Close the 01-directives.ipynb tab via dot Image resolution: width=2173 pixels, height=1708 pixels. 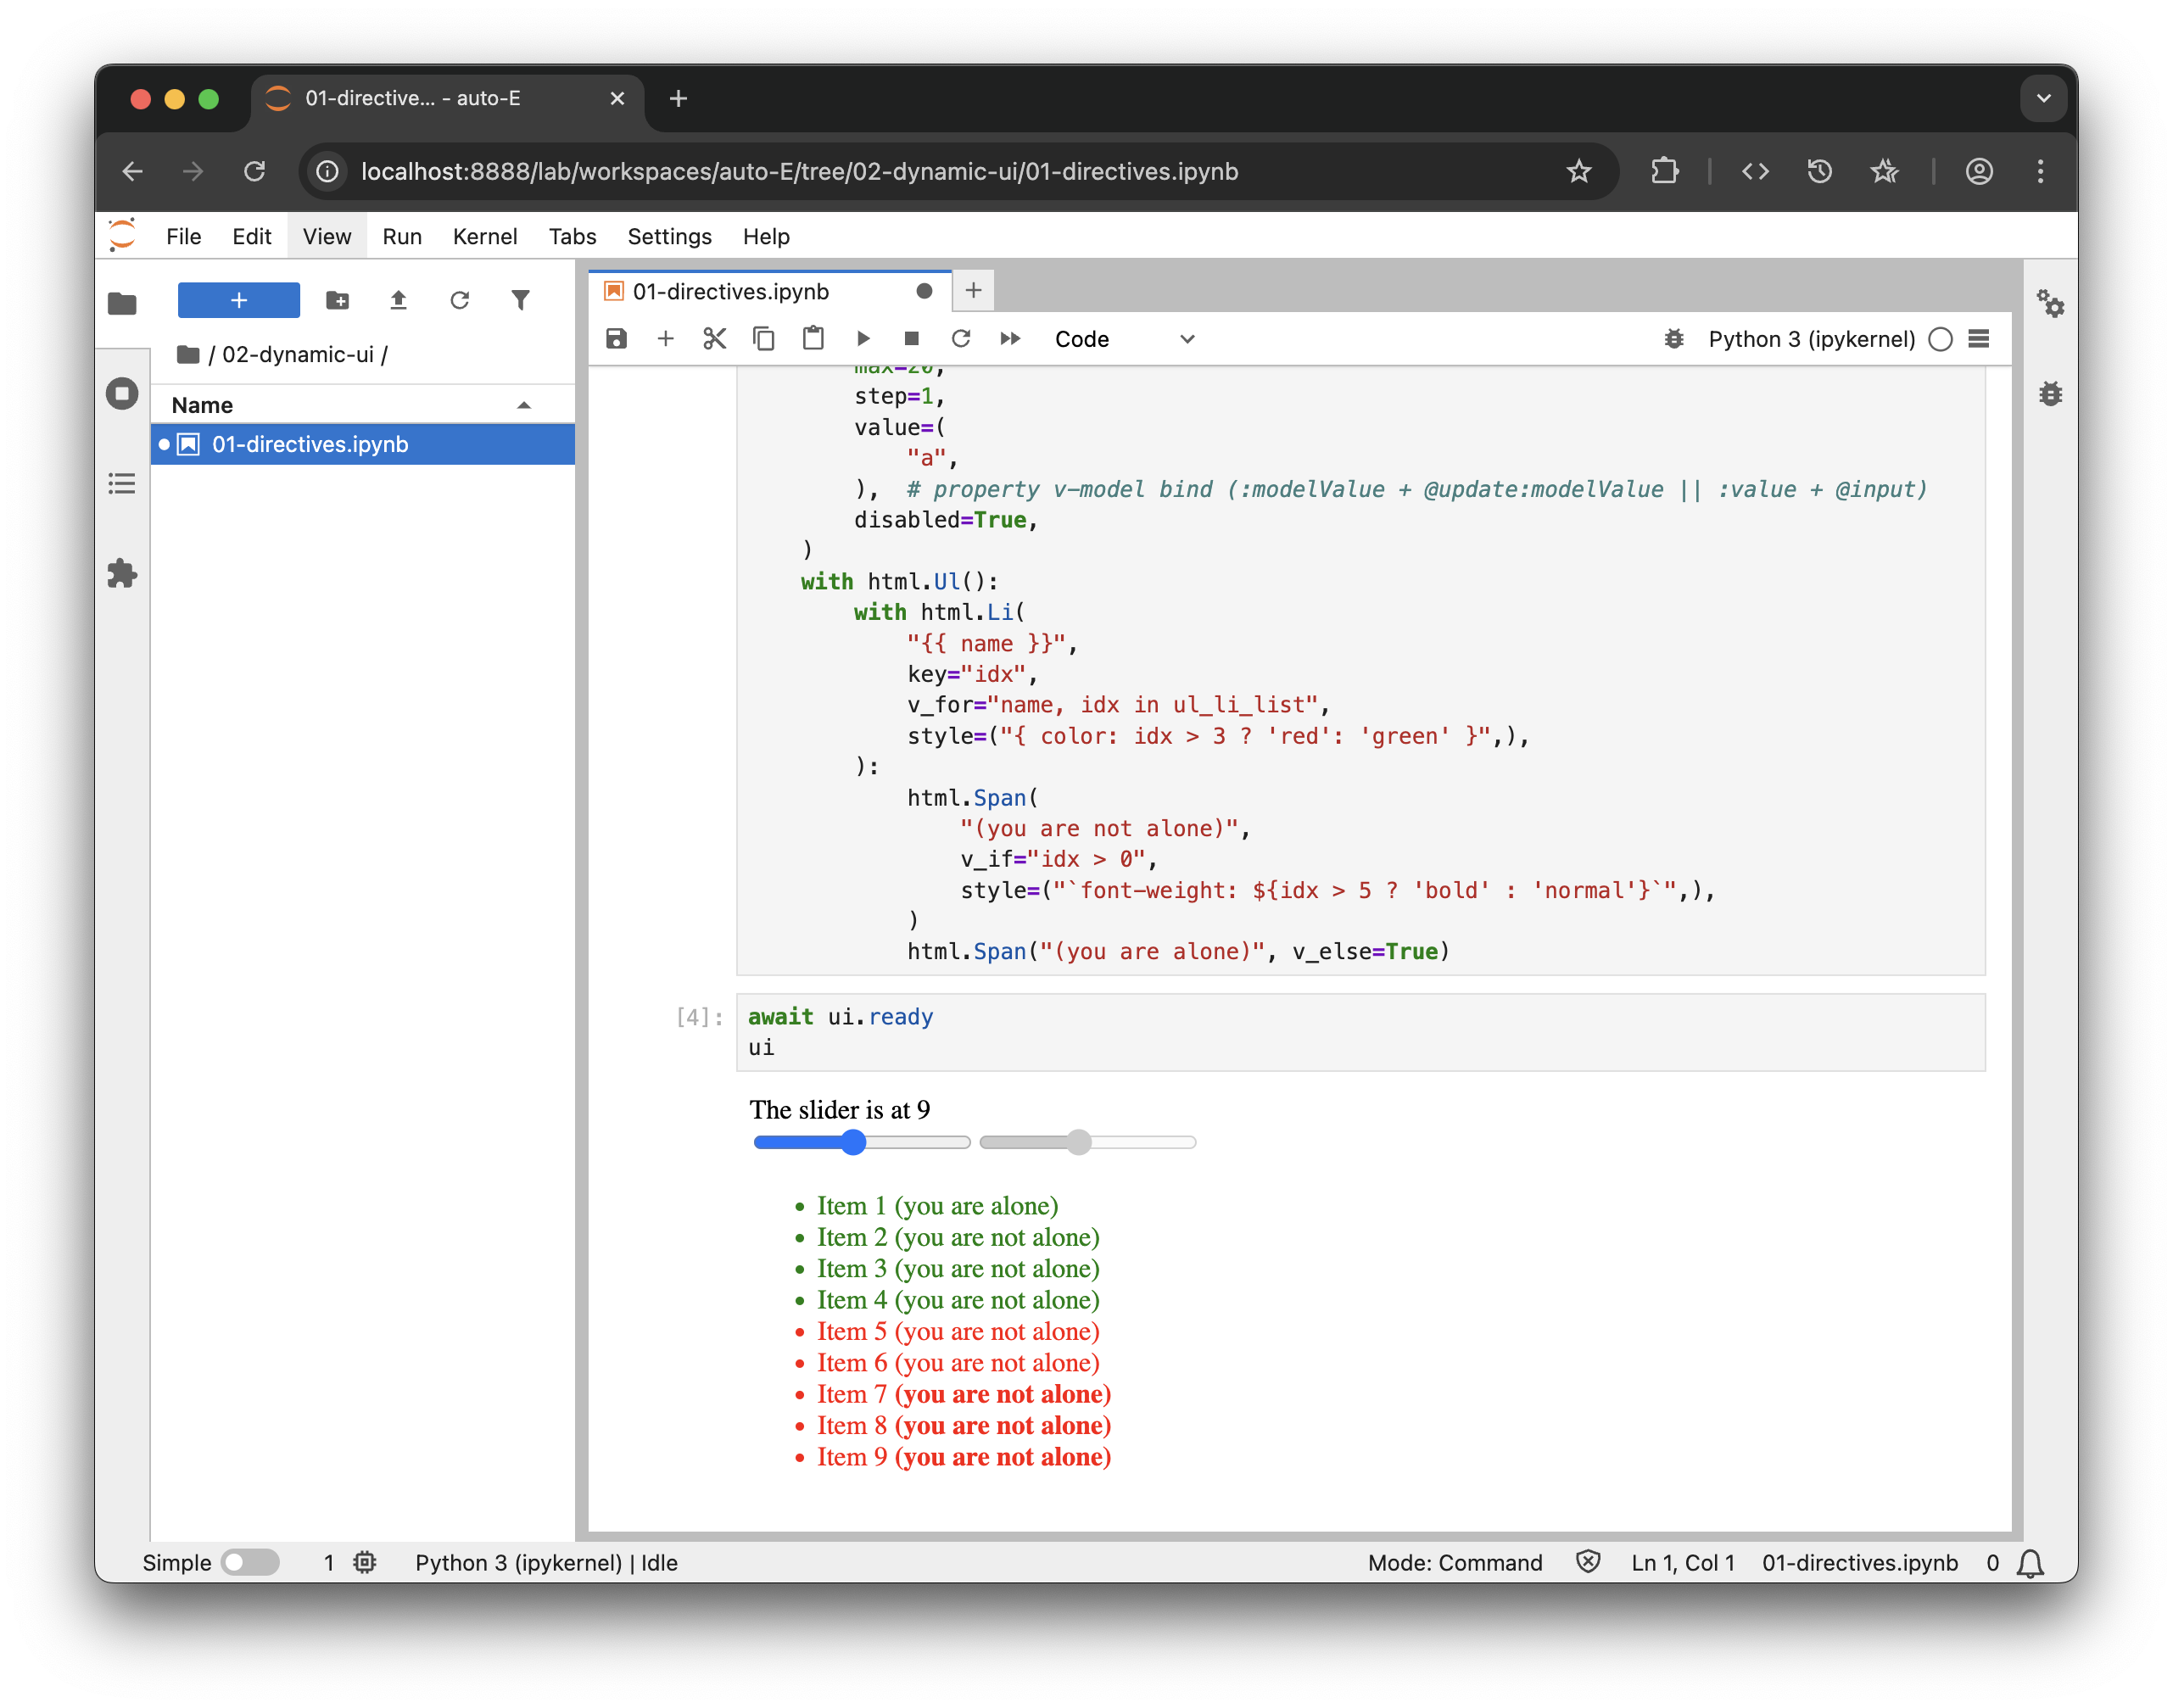[x=924, y=291]
